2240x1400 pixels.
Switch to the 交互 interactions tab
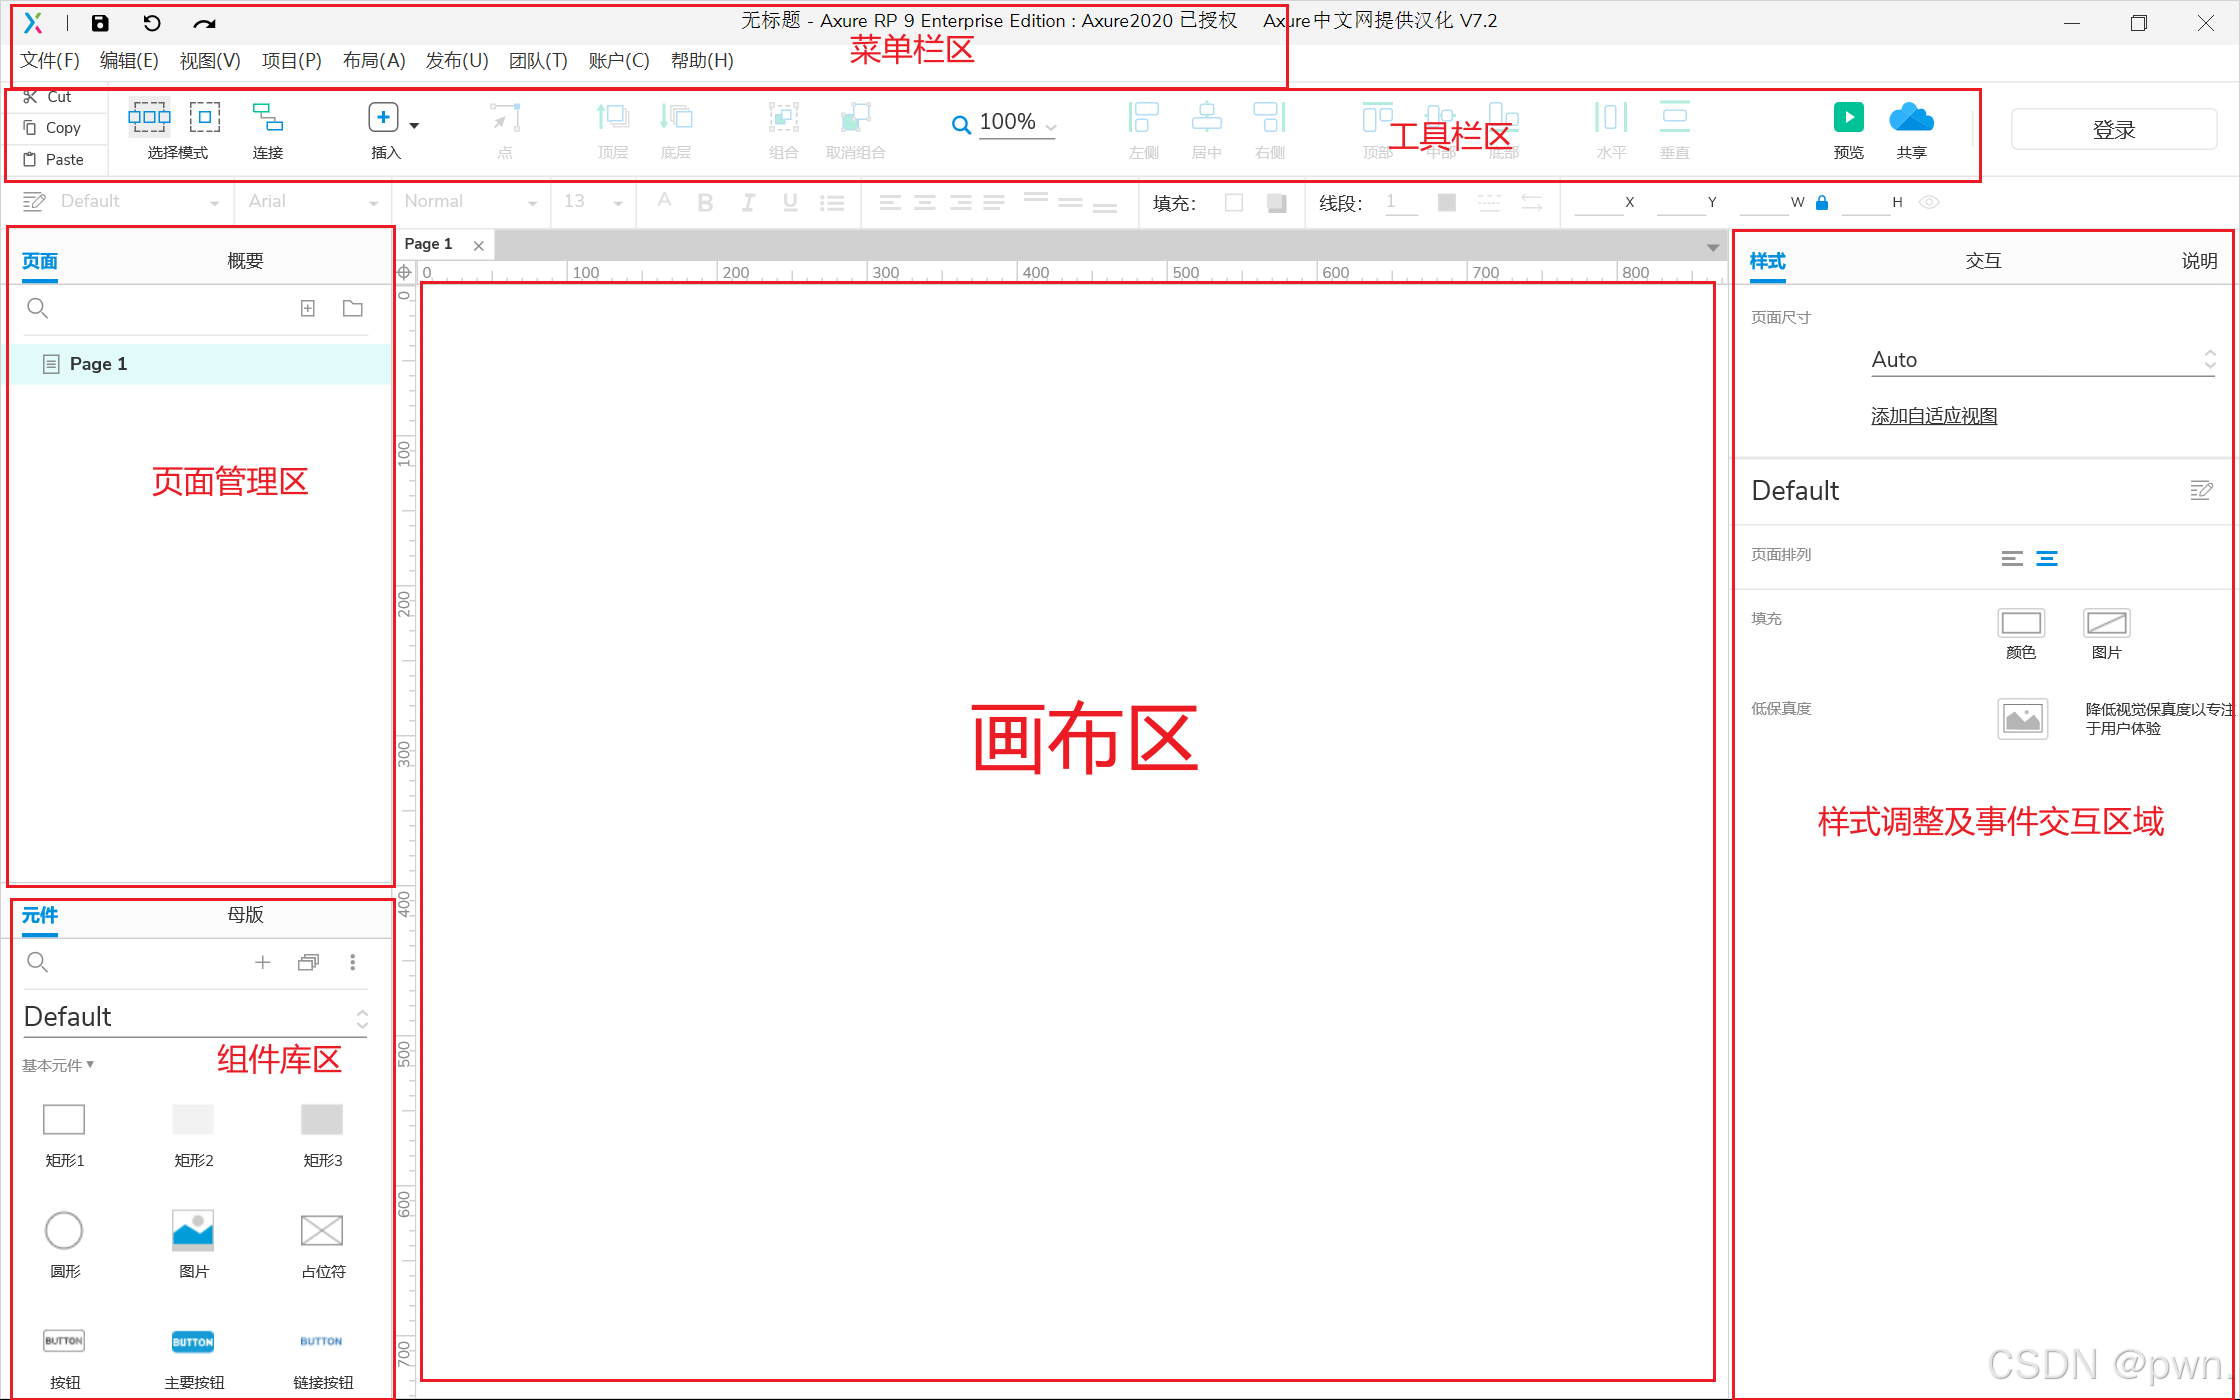click(x=1983, y=261)
